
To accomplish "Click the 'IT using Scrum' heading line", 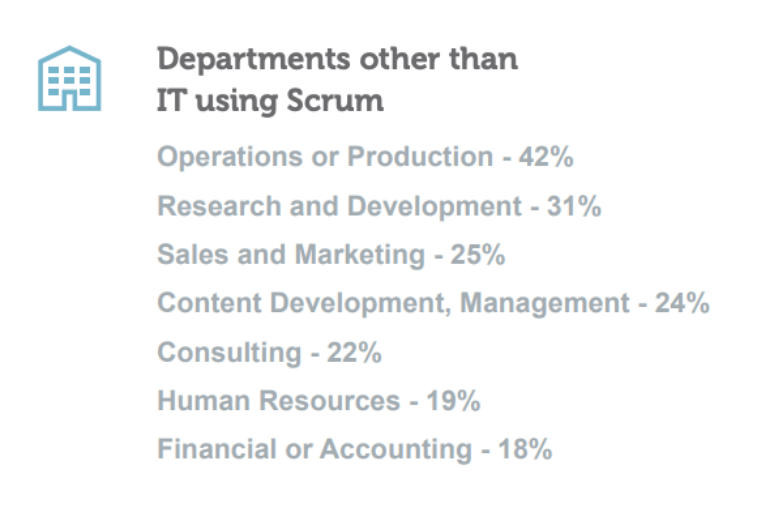I will pos(270,101).
